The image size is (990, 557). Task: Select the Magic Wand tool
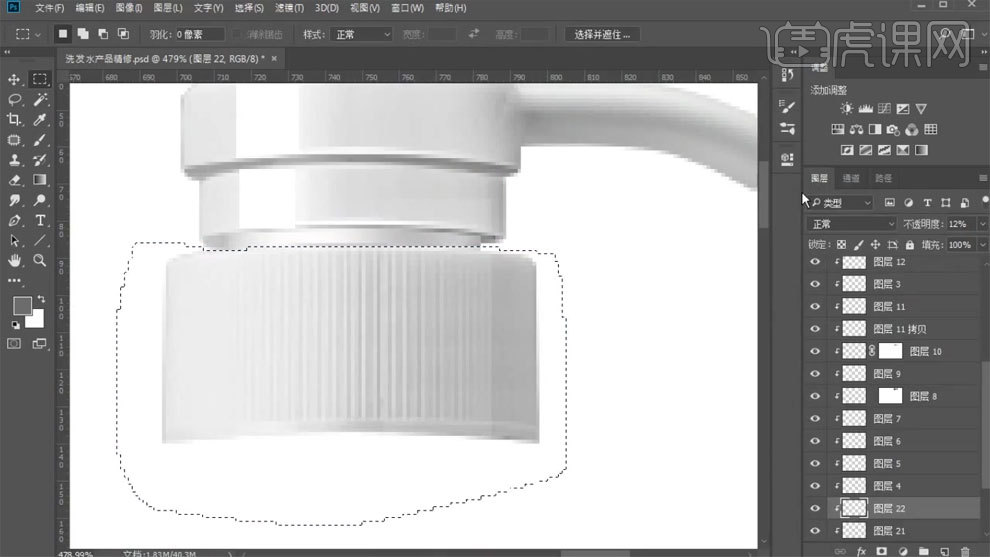click(40, 100)
